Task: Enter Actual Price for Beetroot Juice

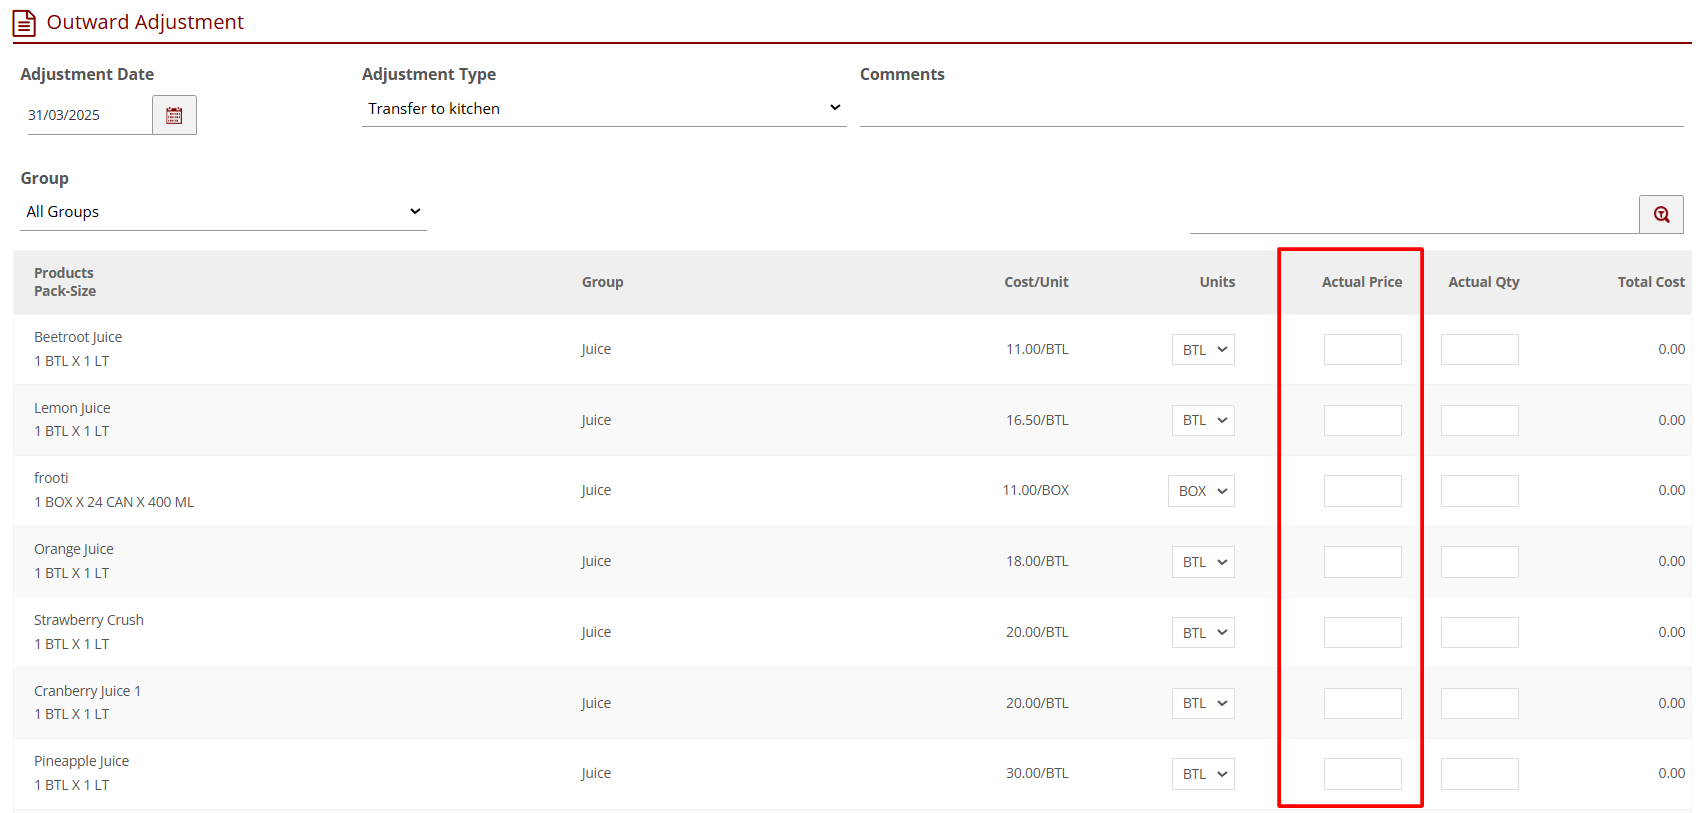Action: click(x=1362, y=350)
